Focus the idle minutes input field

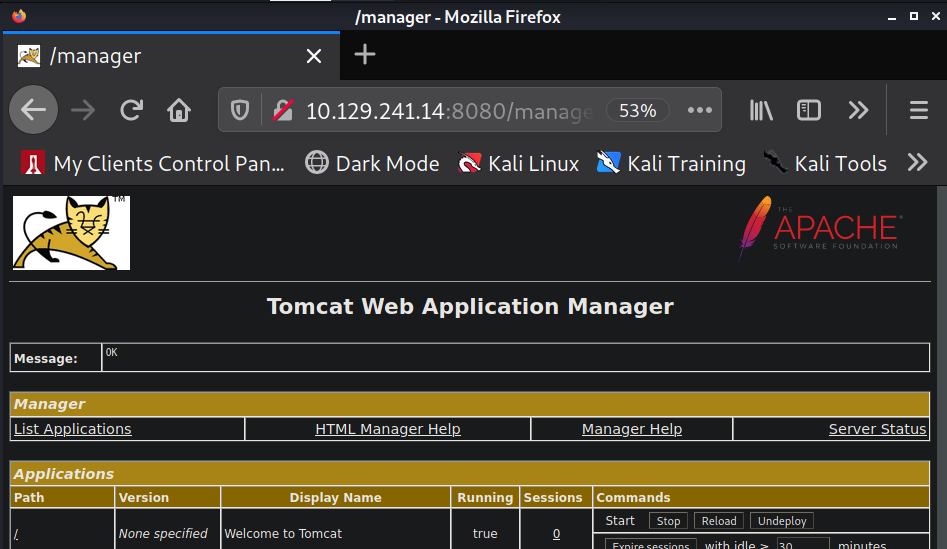point(803,544)
